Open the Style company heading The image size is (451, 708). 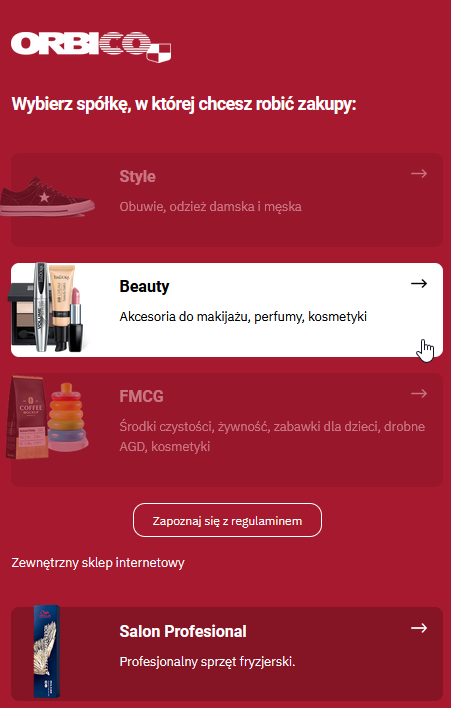point(137,176)
